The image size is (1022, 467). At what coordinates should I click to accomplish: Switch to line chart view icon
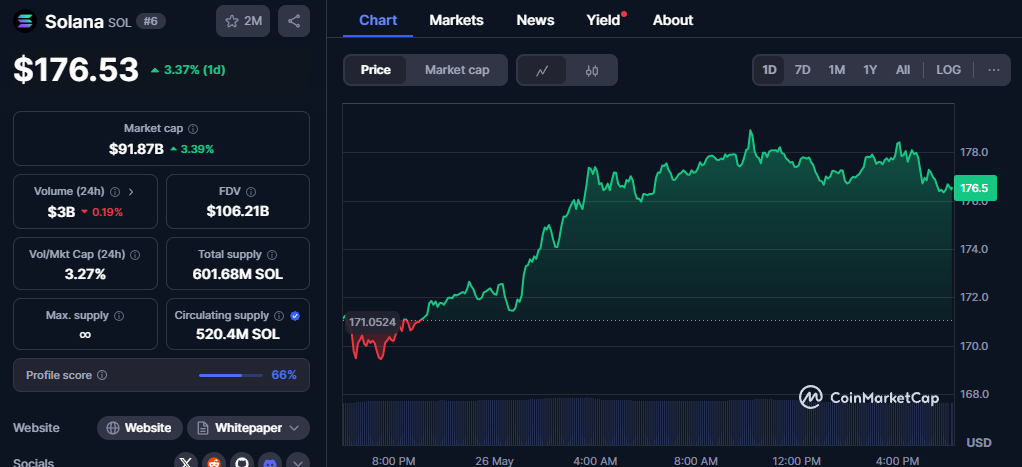click(542, 70)
